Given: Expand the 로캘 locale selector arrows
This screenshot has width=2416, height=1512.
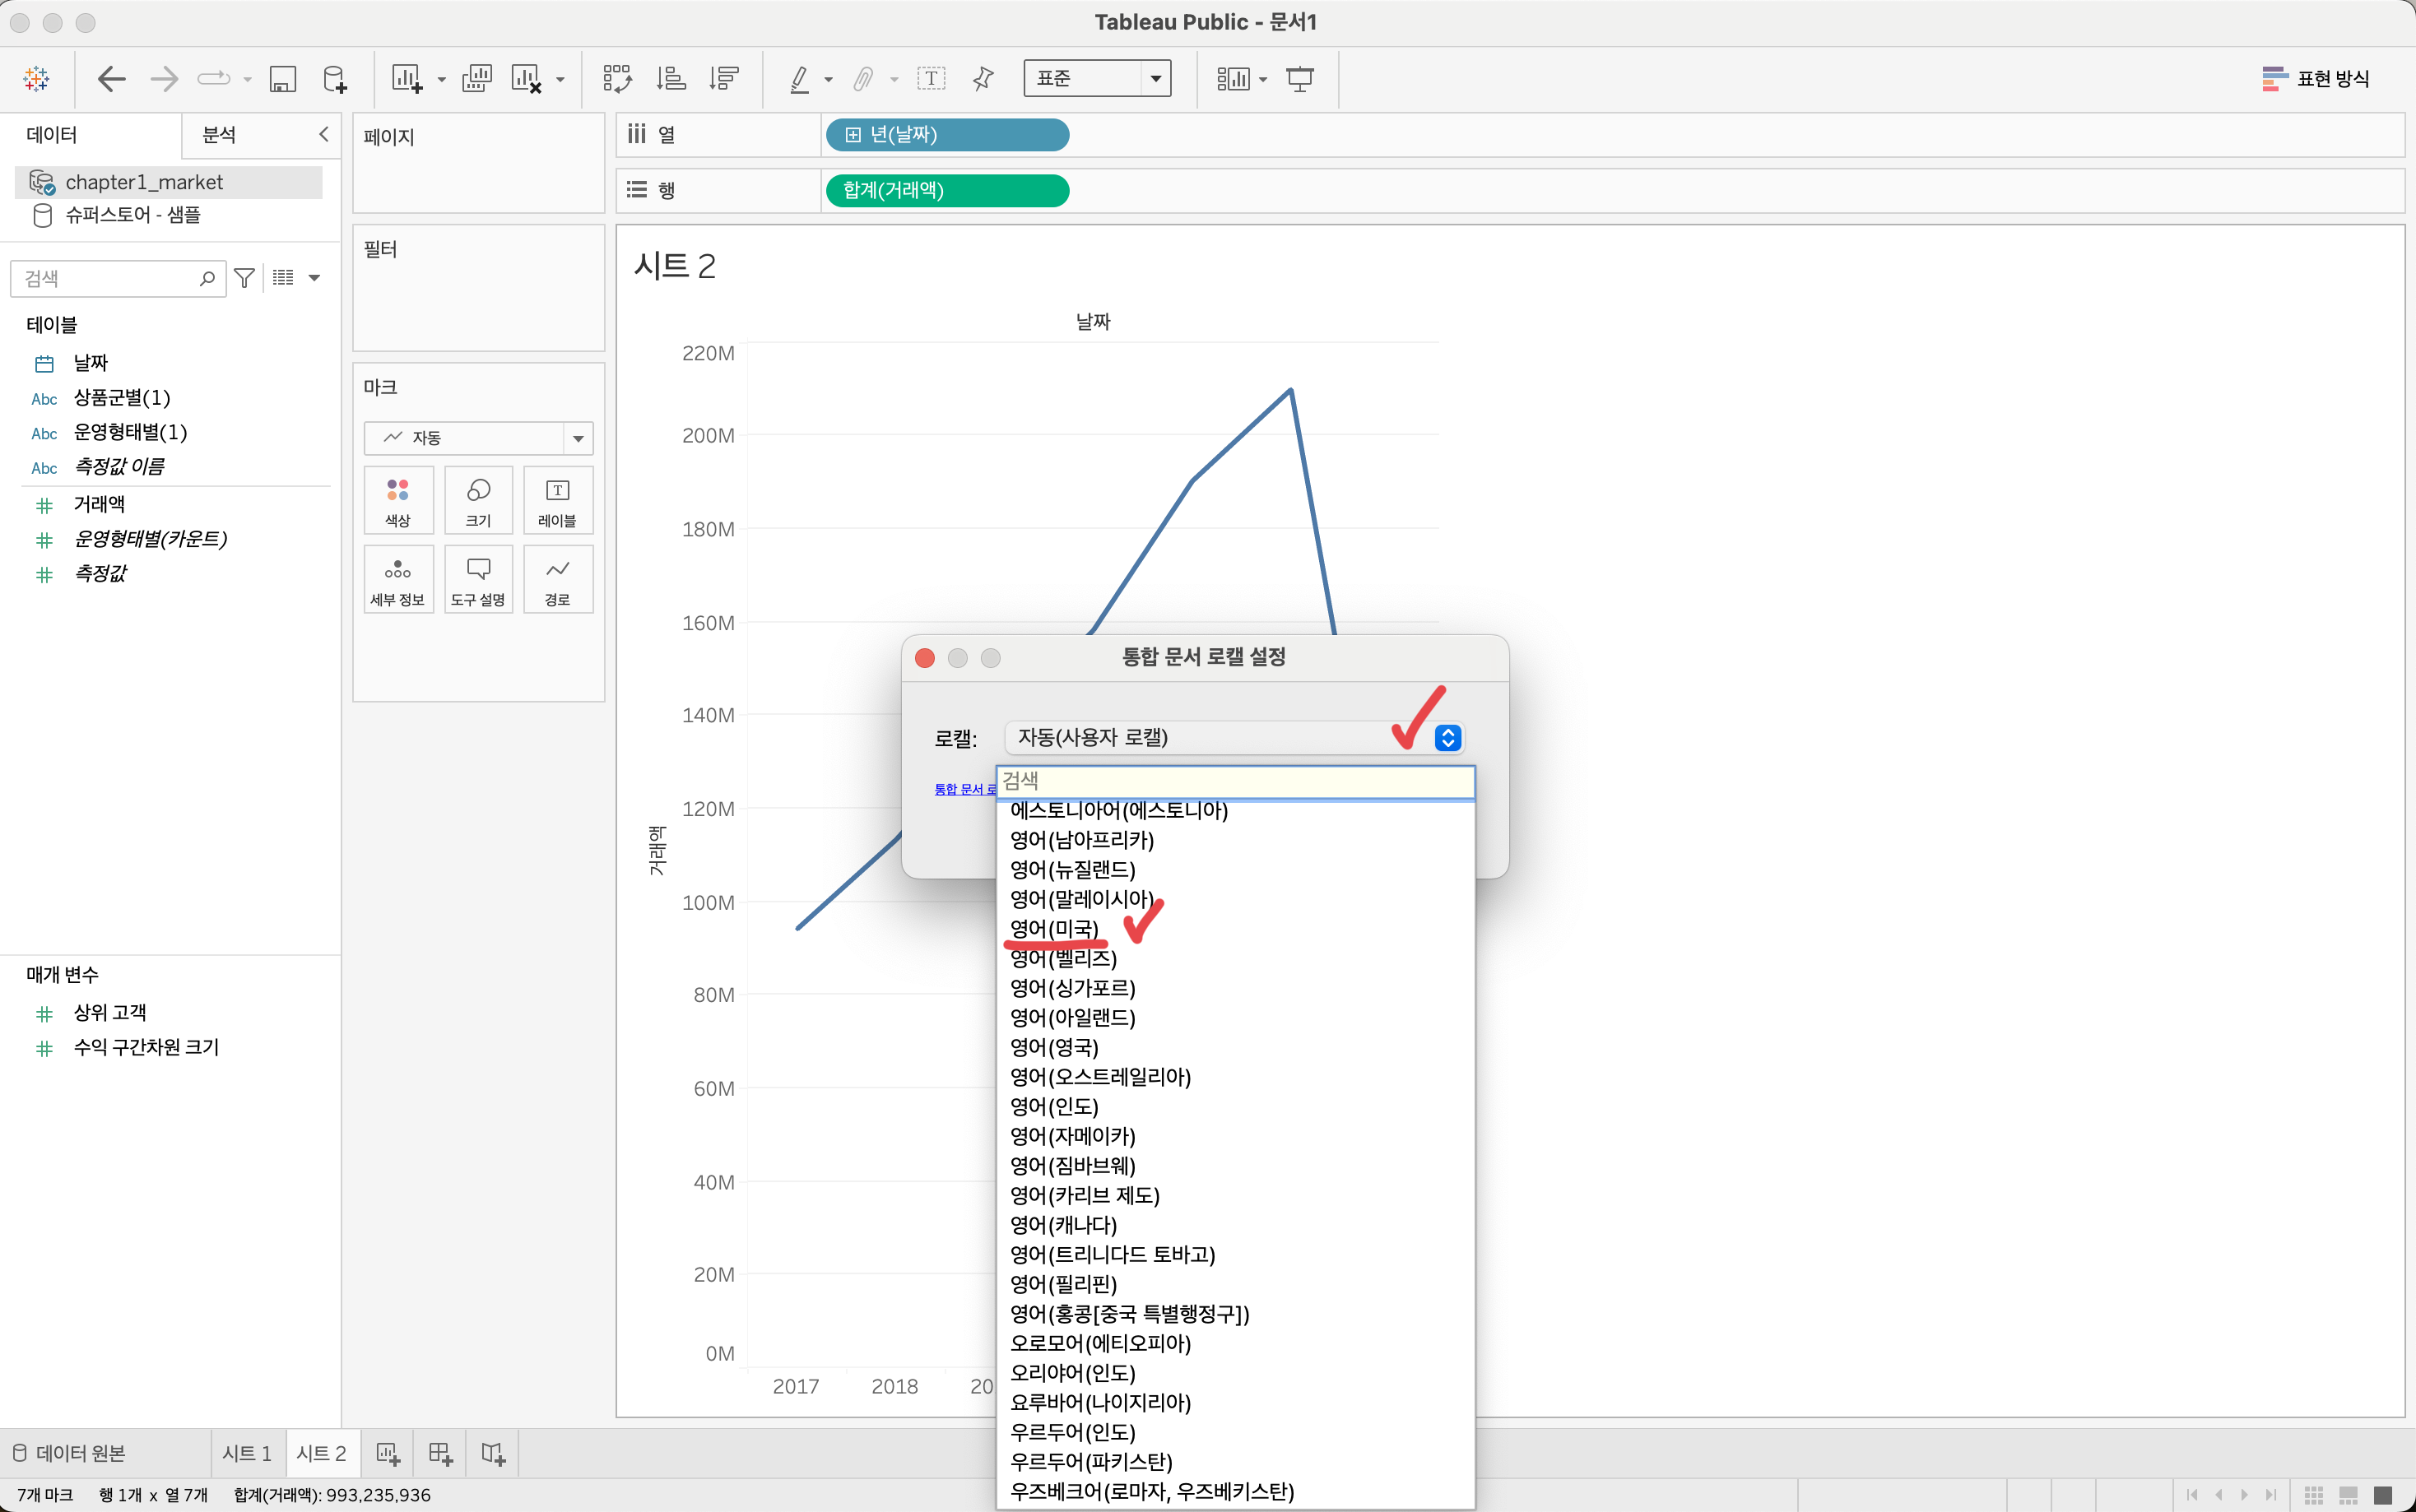Looking at the screenshot, I should (x=1447, y=738).
